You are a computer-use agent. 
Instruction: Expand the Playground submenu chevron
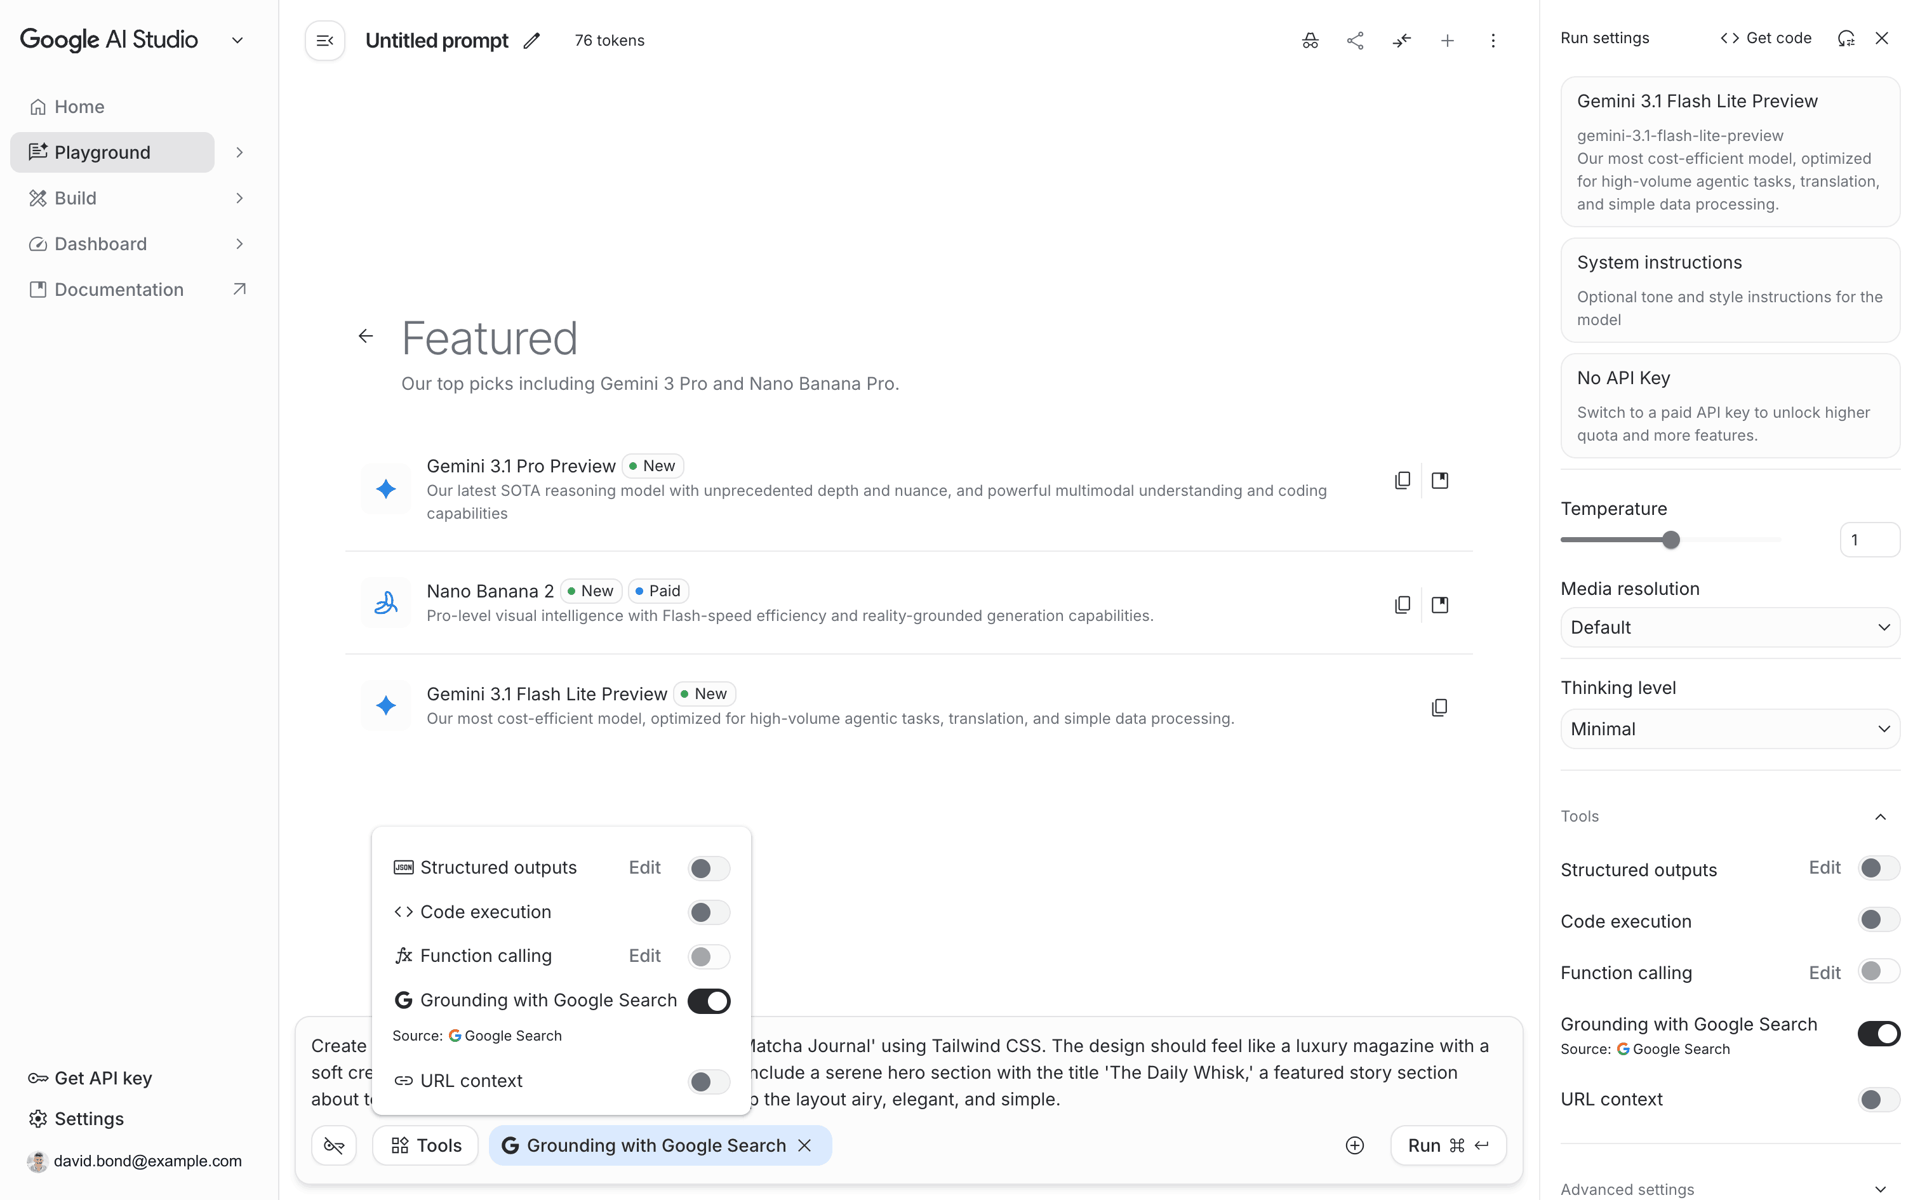239,152
